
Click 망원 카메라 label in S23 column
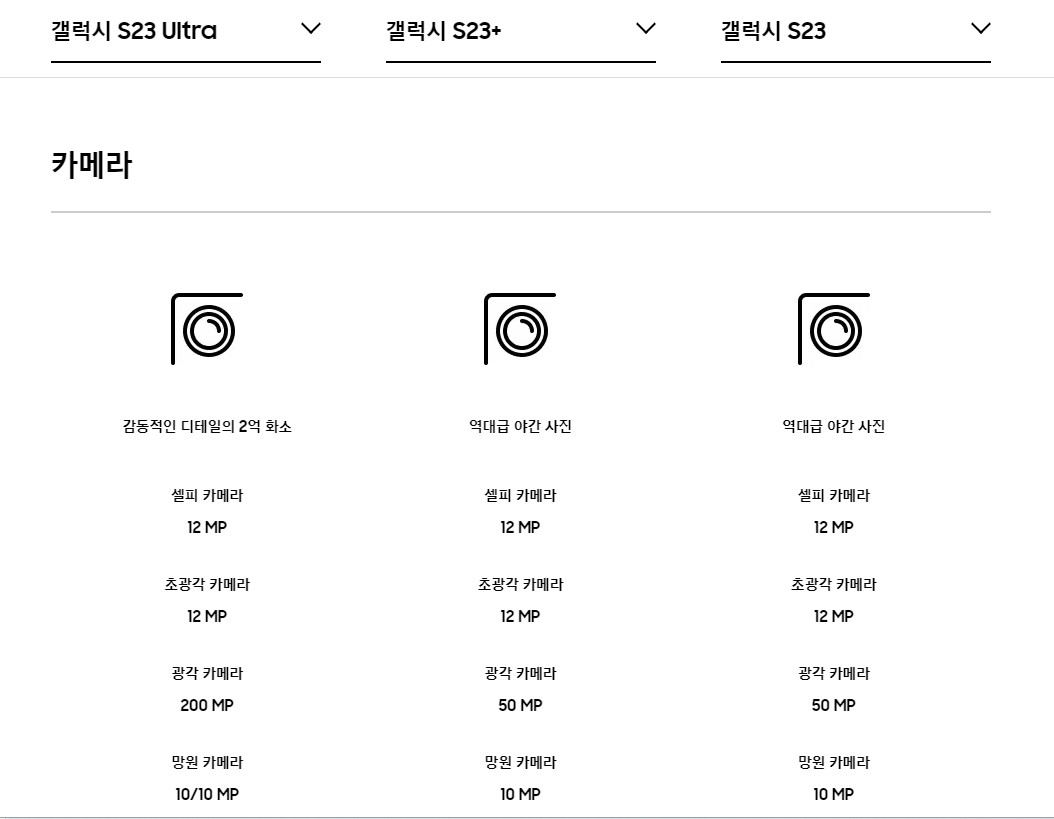[834, 763]
